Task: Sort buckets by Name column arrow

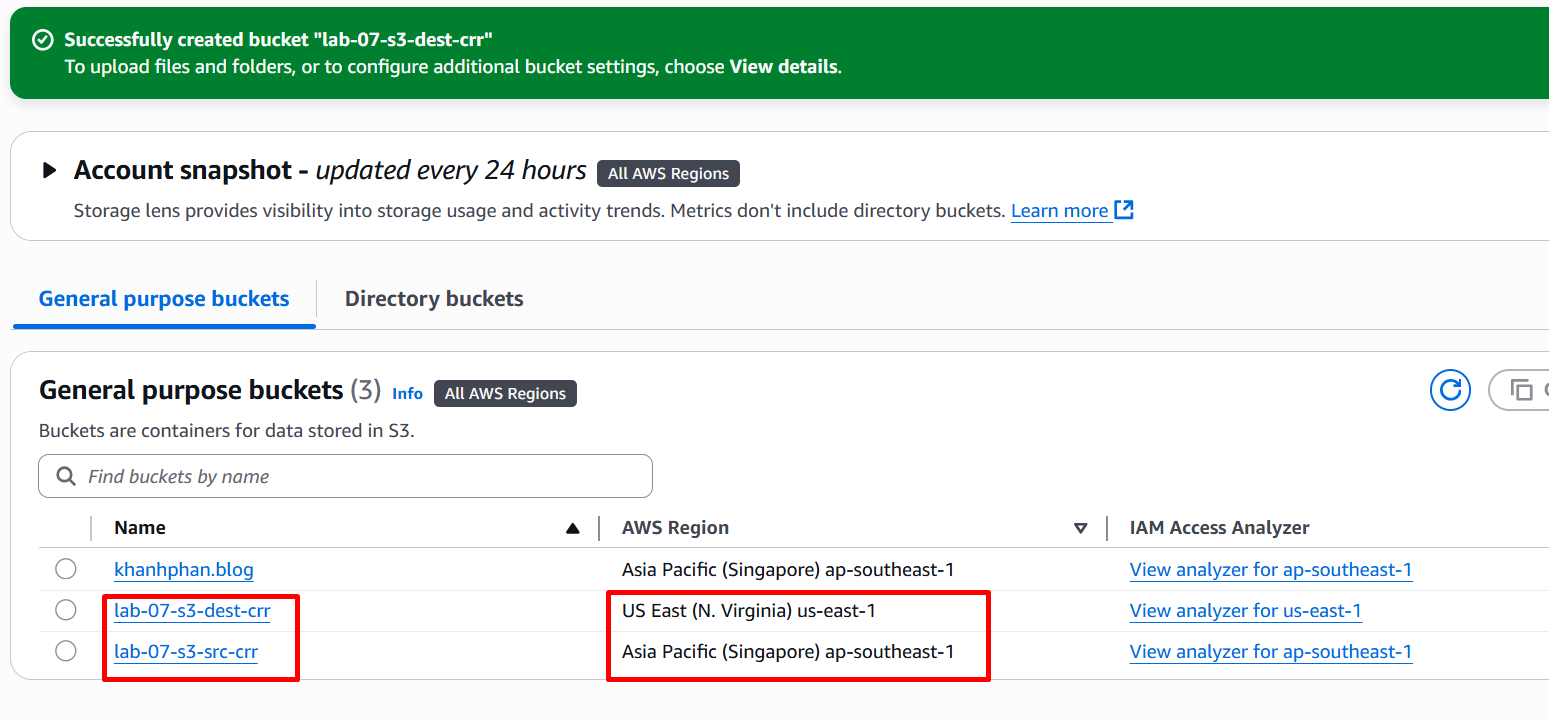Action: click(572, 528)
